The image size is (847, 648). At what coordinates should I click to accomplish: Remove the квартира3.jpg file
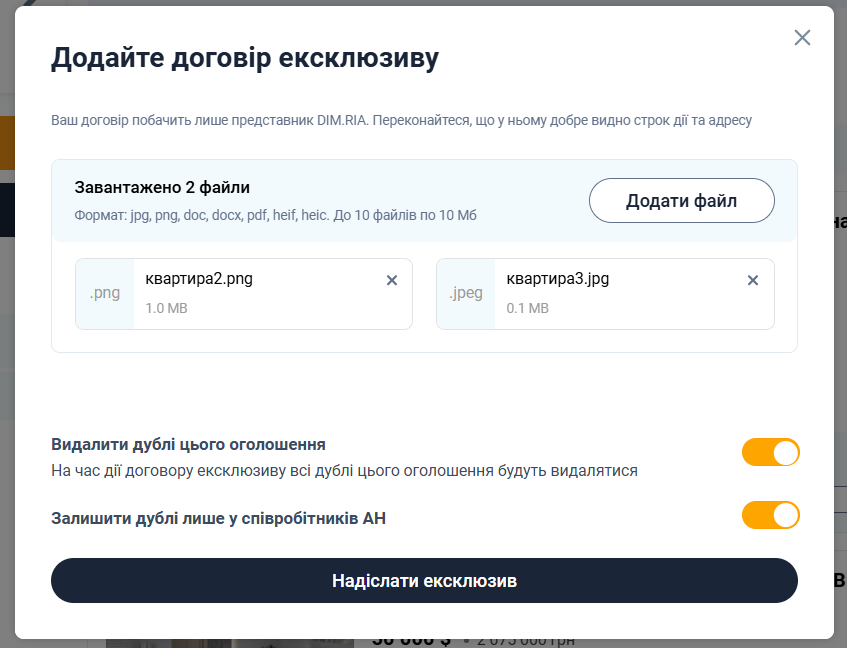pyautogui.click(x=752, y=280)
